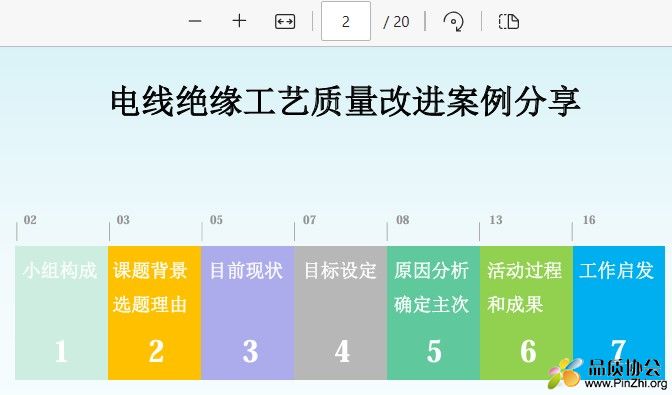672x395 pixels.
Task: Click the total pages '/ 20' text
Action: coord(396,22)
